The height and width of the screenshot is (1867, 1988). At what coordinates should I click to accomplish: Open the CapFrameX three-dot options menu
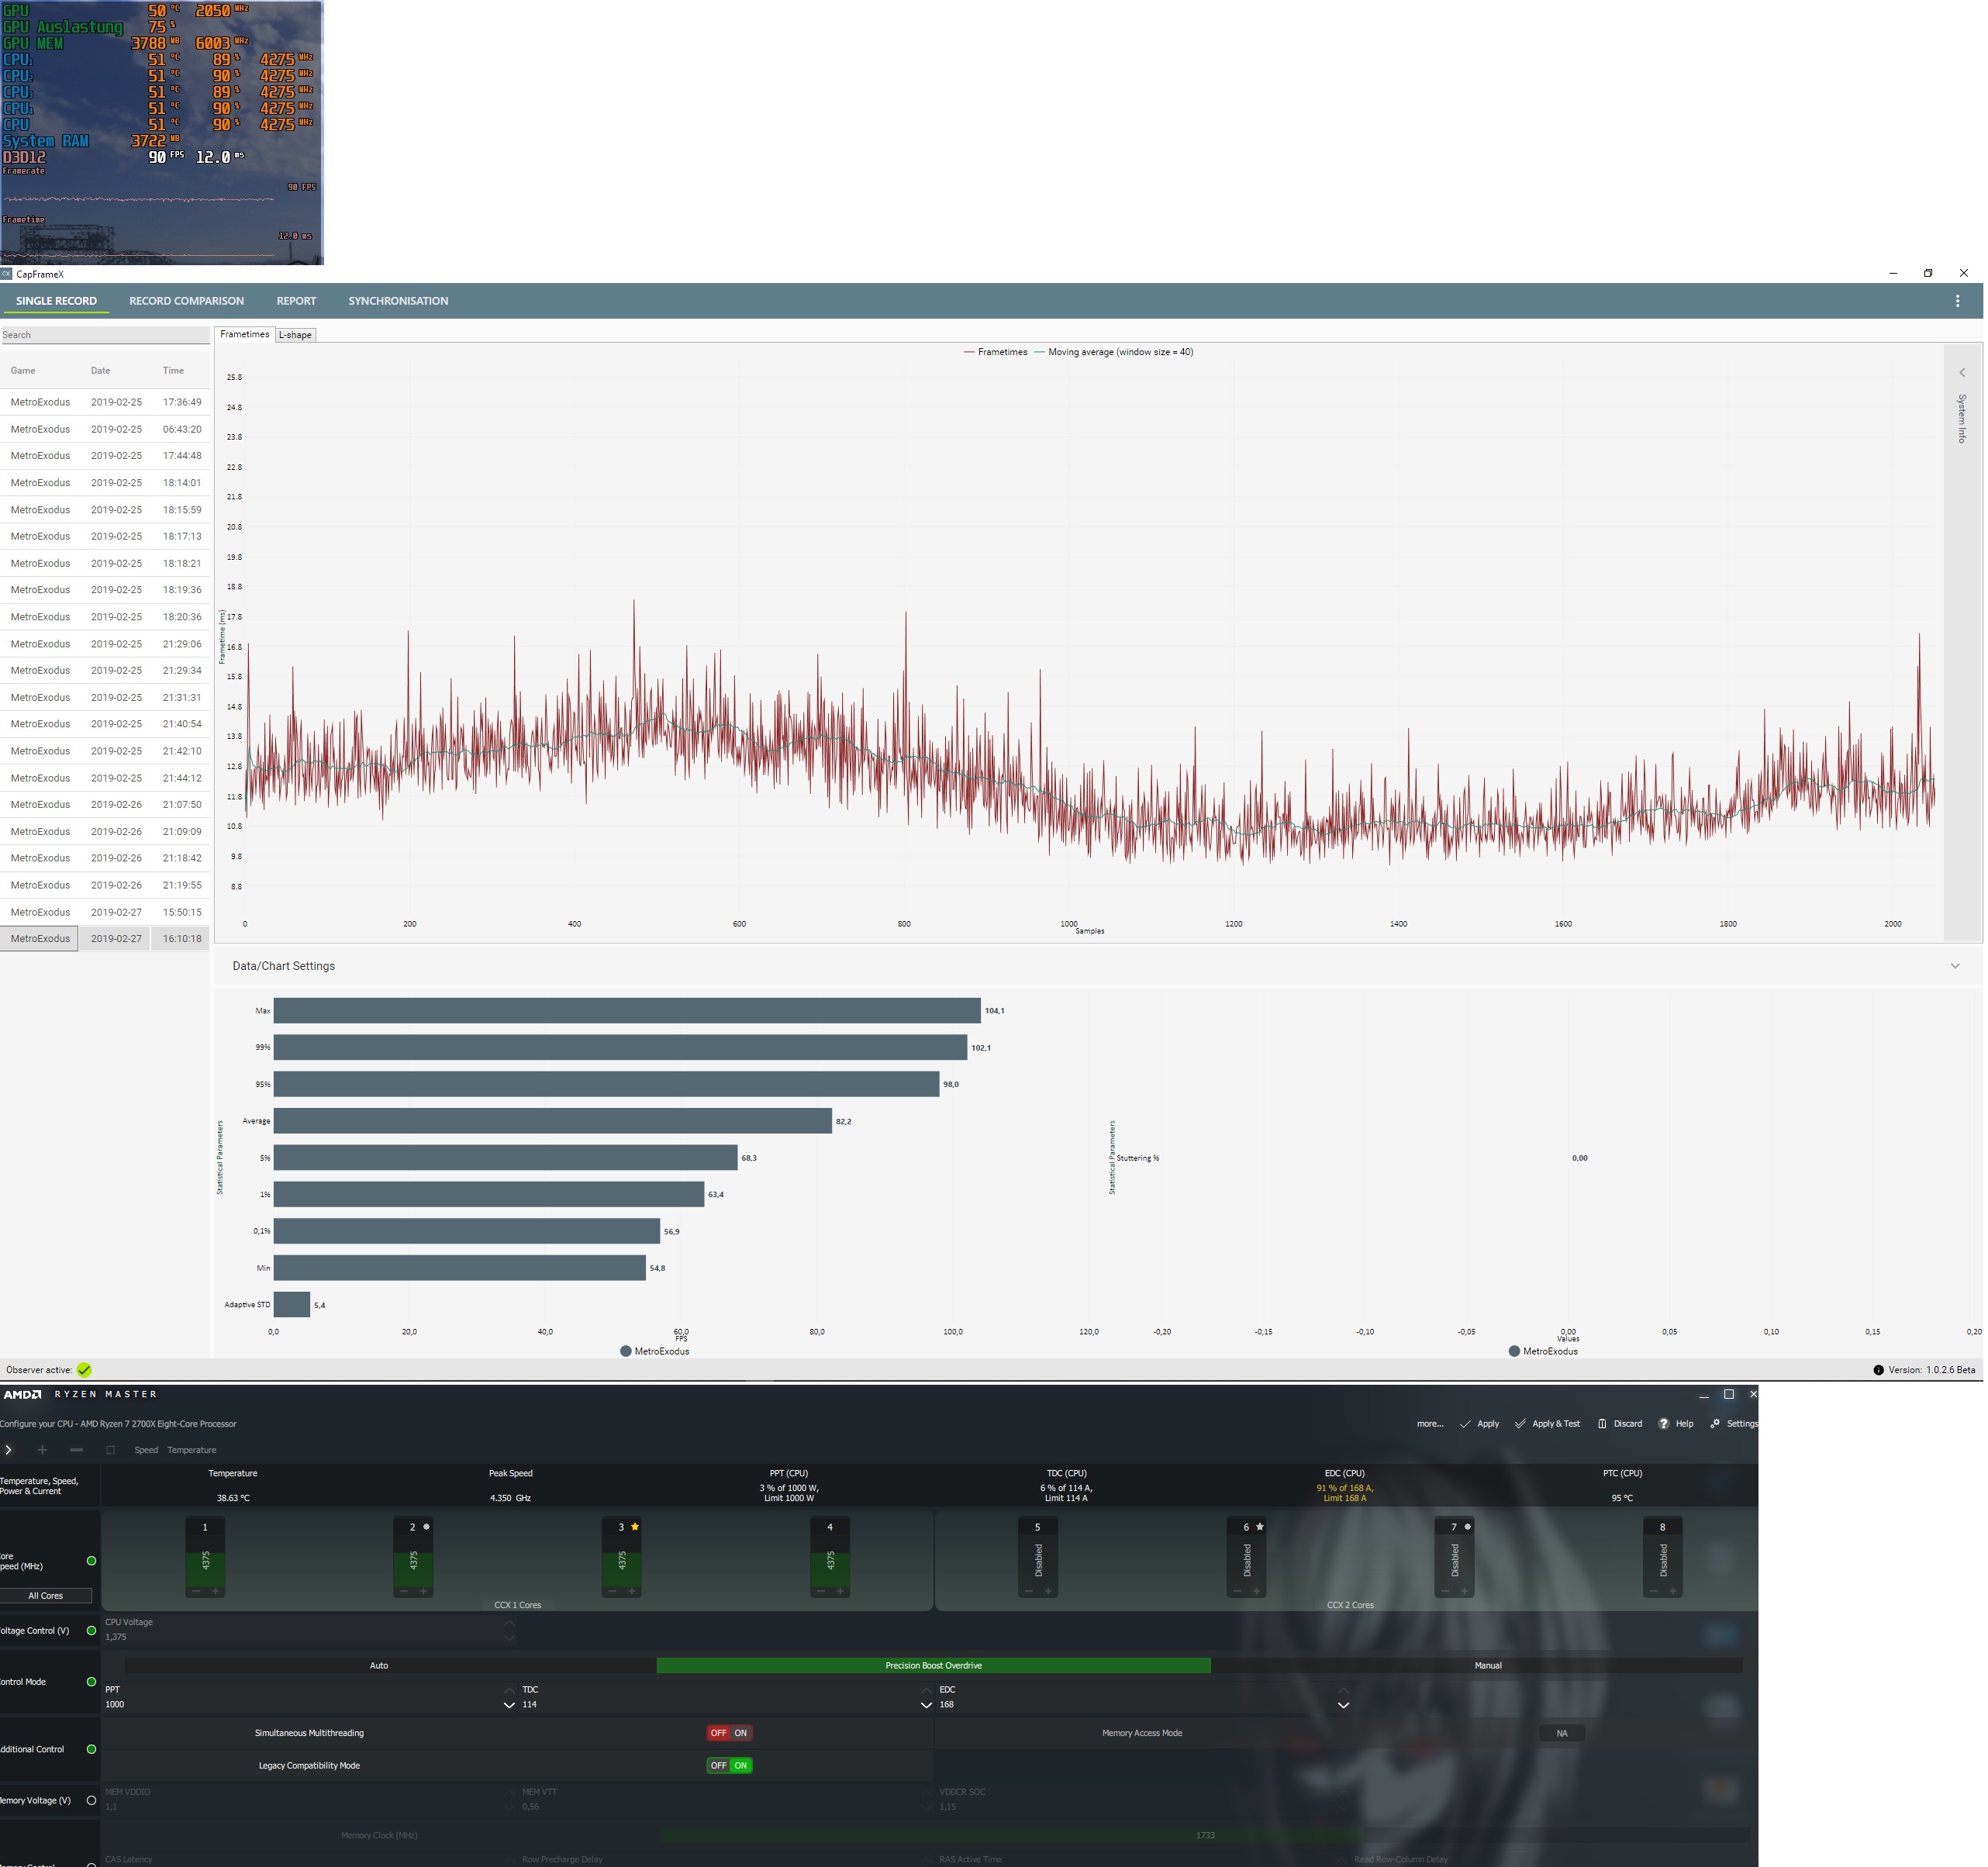pos(1957,301)
